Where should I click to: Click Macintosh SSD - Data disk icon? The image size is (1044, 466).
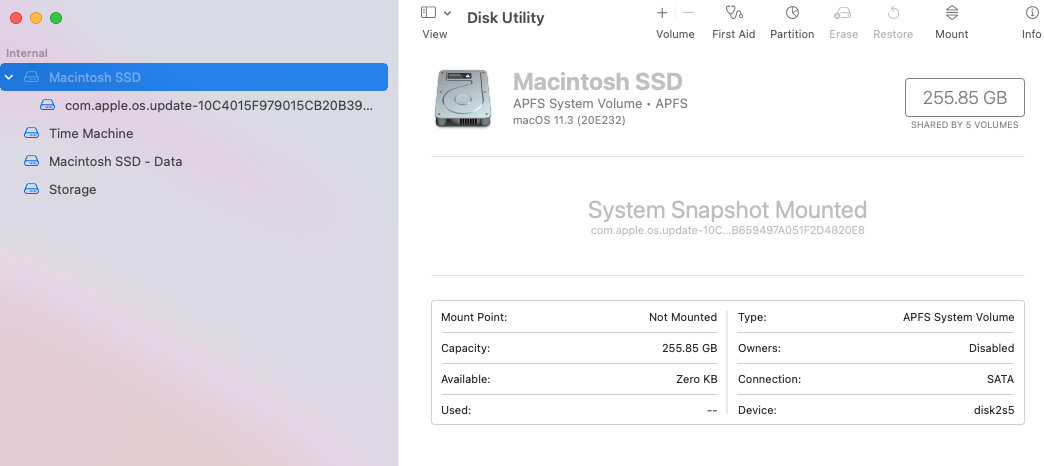click(x=31, y=161)
